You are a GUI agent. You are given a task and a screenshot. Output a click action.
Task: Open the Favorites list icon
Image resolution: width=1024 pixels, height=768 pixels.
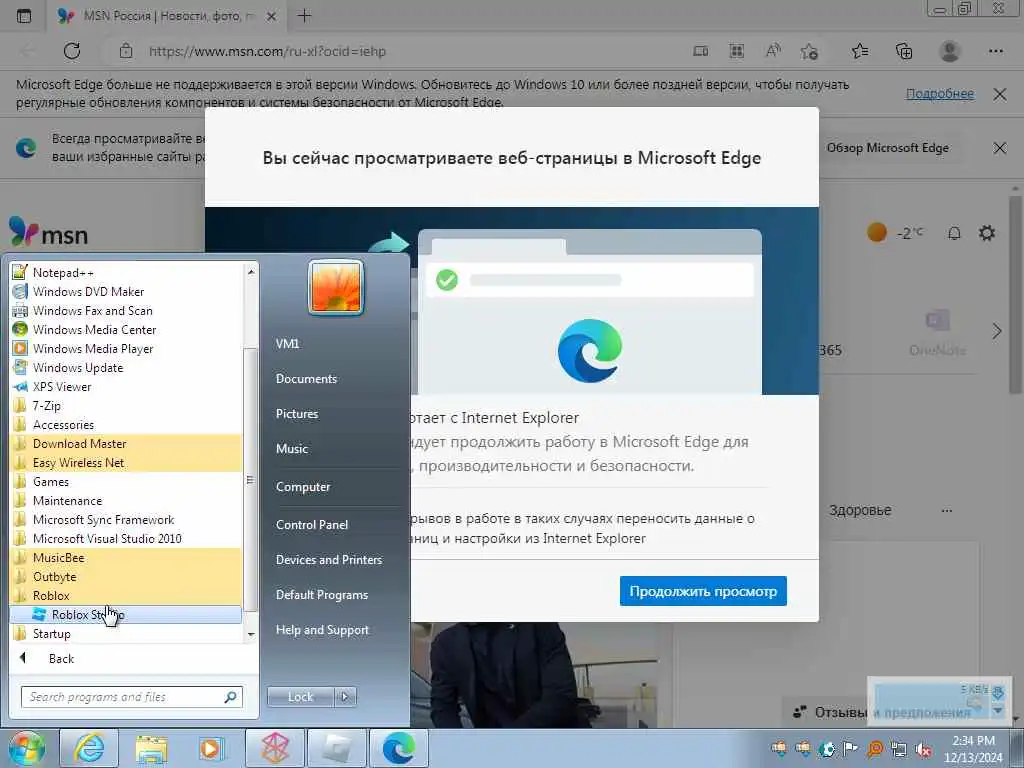click(x=860, y=51)
